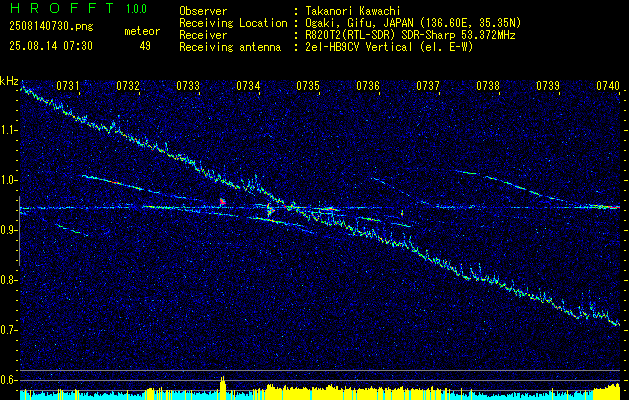Viewport: 629px width, 400px height.
Task: Click the meteor count value 49
Action: click(x=145, y=46)
